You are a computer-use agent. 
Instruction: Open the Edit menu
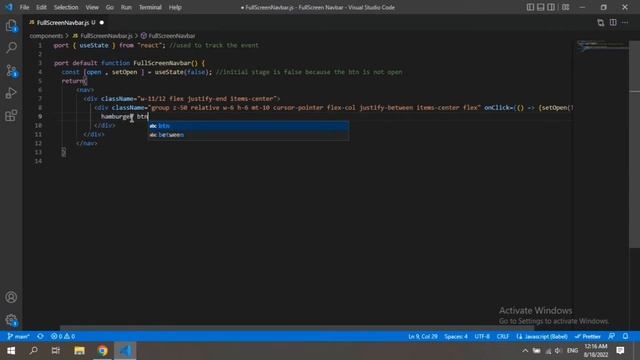[41, 7]
